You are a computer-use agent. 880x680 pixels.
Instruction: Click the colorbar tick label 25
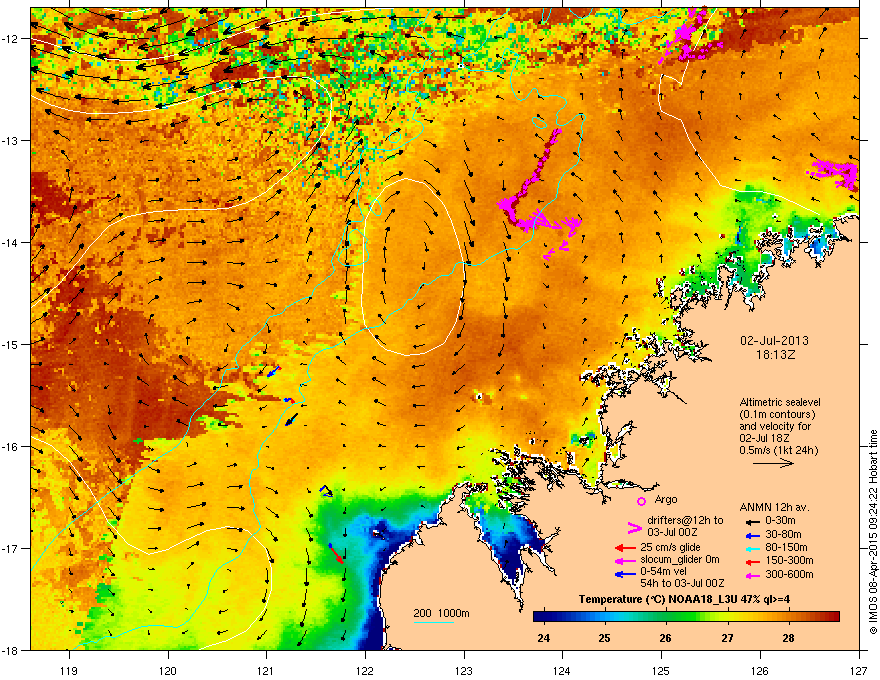(604, 638)
